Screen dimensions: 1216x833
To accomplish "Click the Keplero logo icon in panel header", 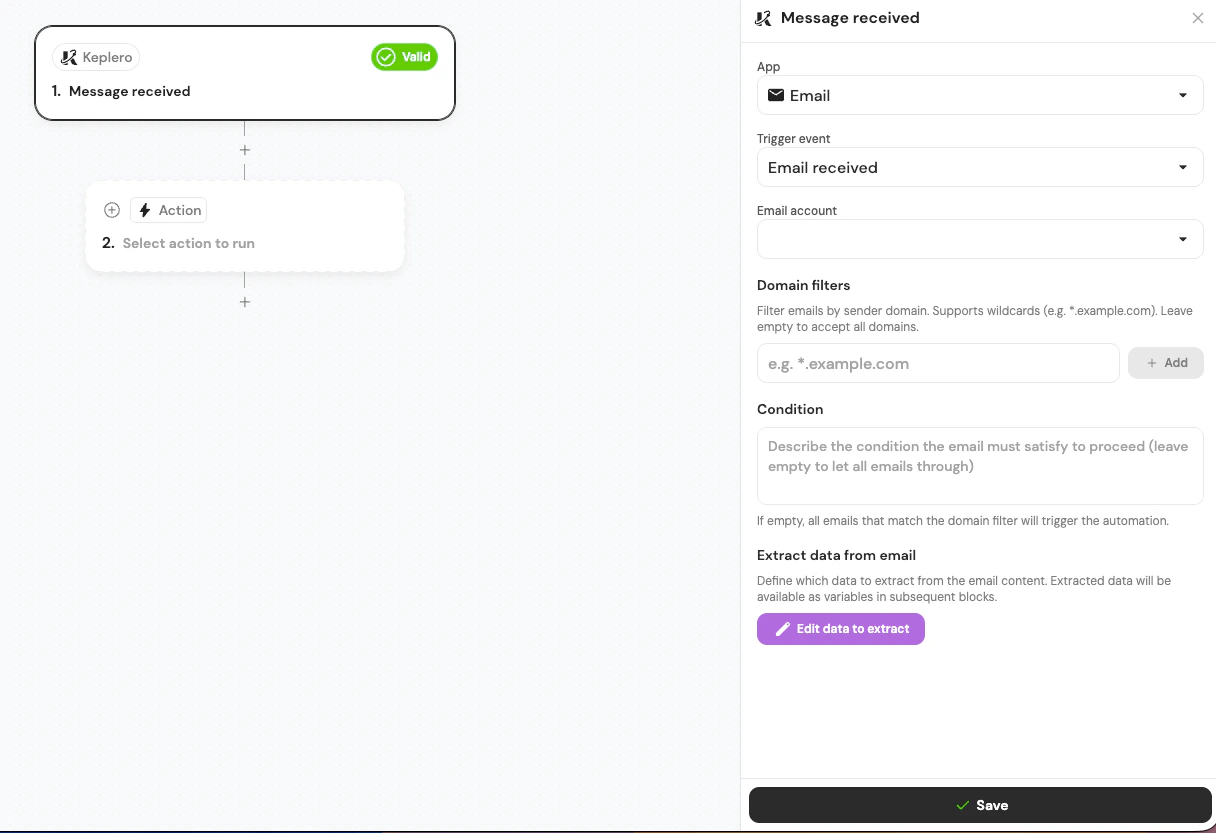I will click(x=762, y=18).
